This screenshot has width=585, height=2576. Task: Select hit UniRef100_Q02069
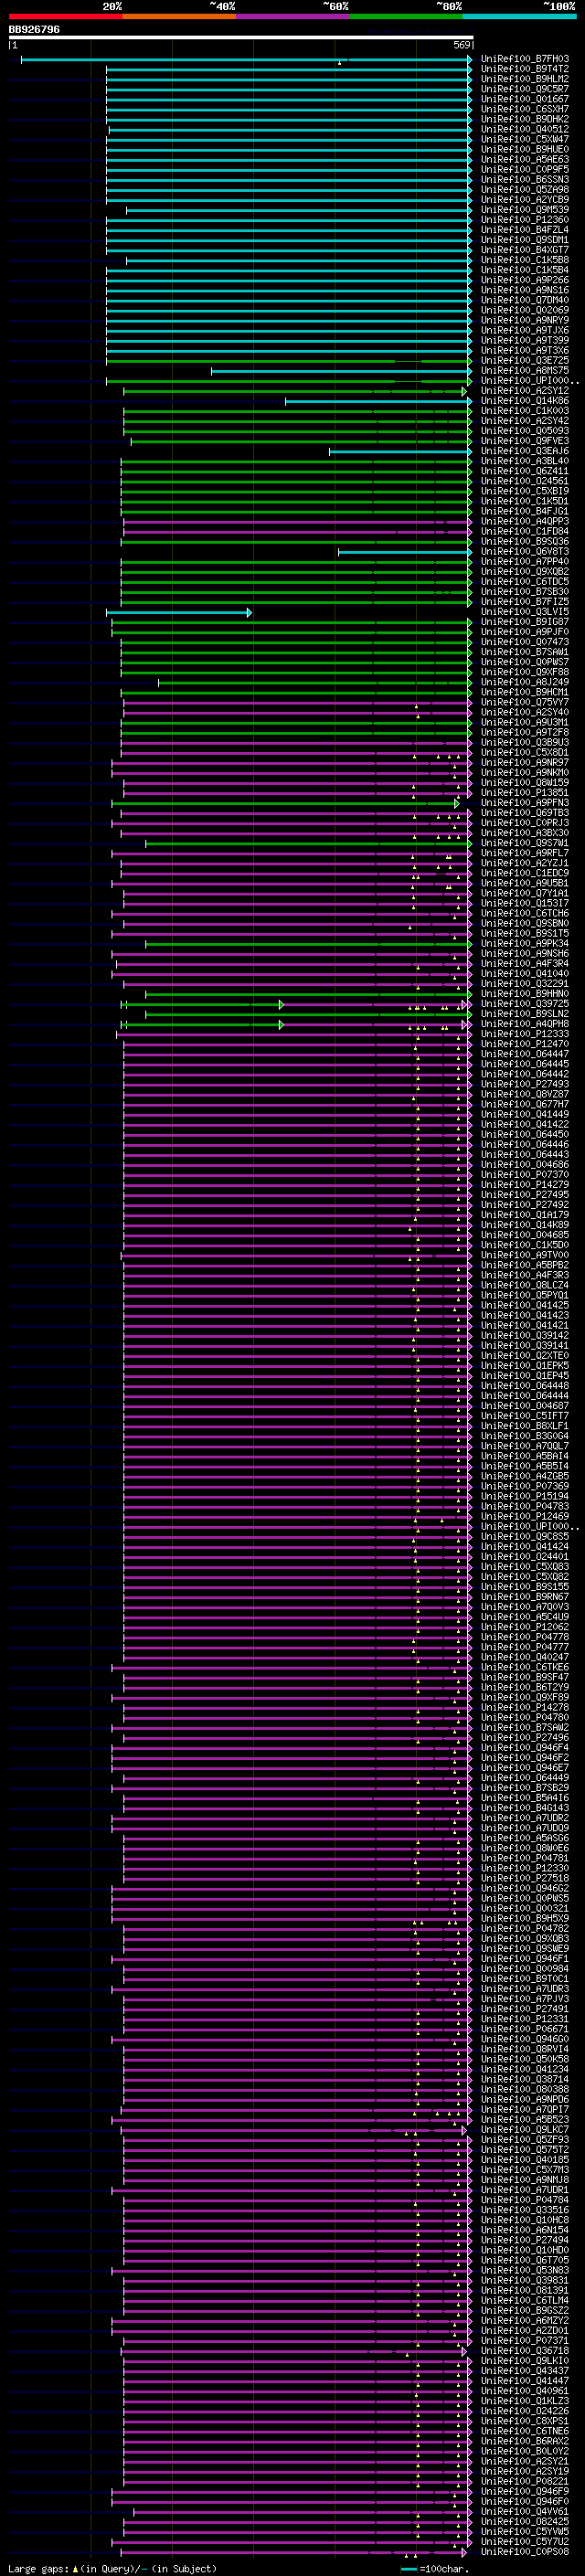coord(525,310)
